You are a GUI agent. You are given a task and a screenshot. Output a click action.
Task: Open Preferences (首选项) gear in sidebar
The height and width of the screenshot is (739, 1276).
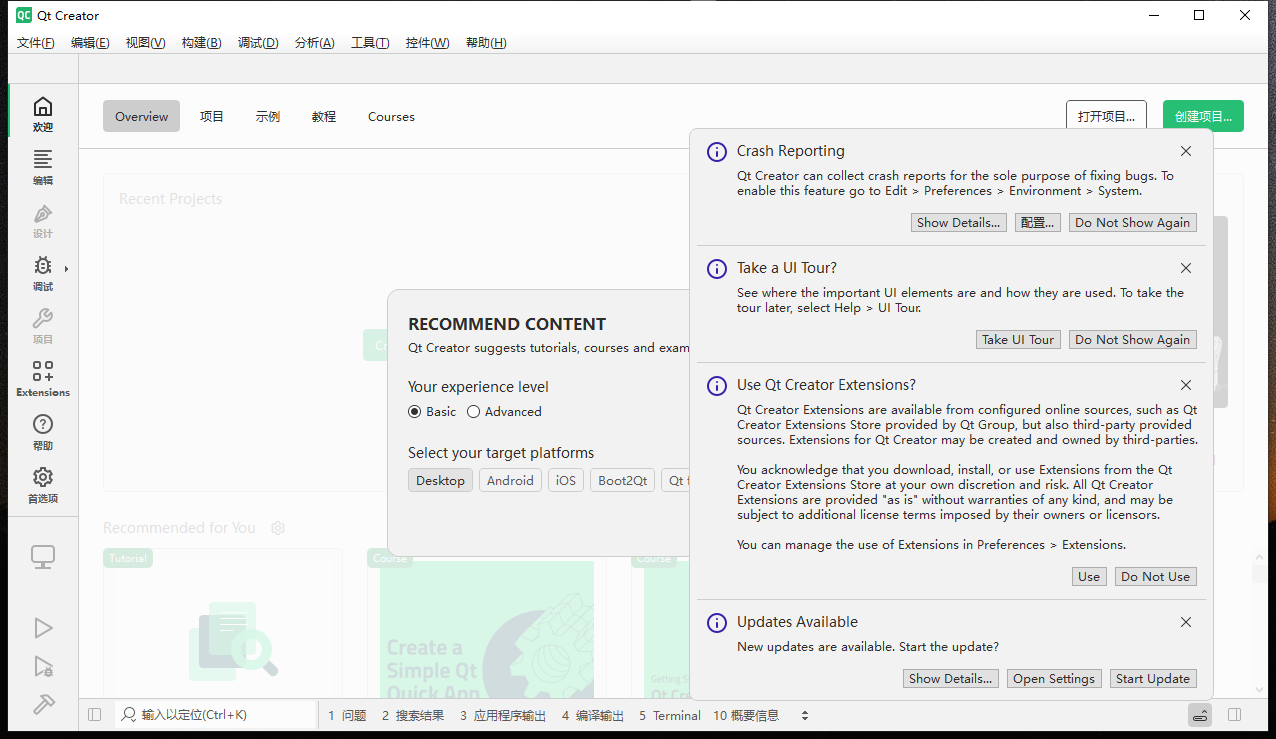pos(43,484)
